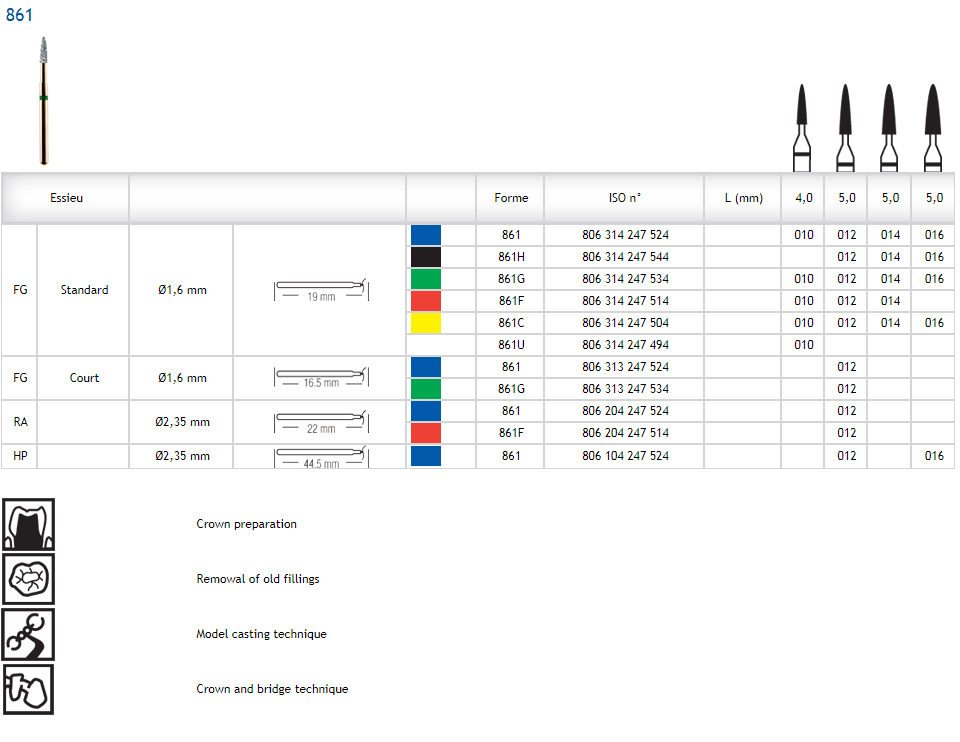
Task: Click the ISO n° column header
Action: (x=625, y=198)
